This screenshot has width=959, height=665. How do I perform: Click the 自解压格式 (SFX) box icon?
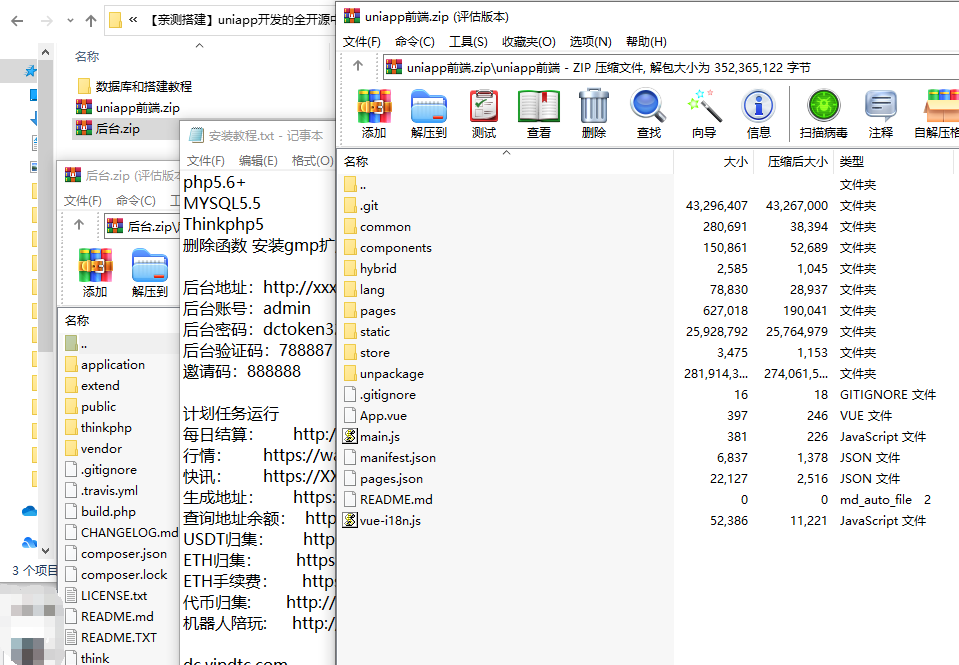[x=942, y=106]
